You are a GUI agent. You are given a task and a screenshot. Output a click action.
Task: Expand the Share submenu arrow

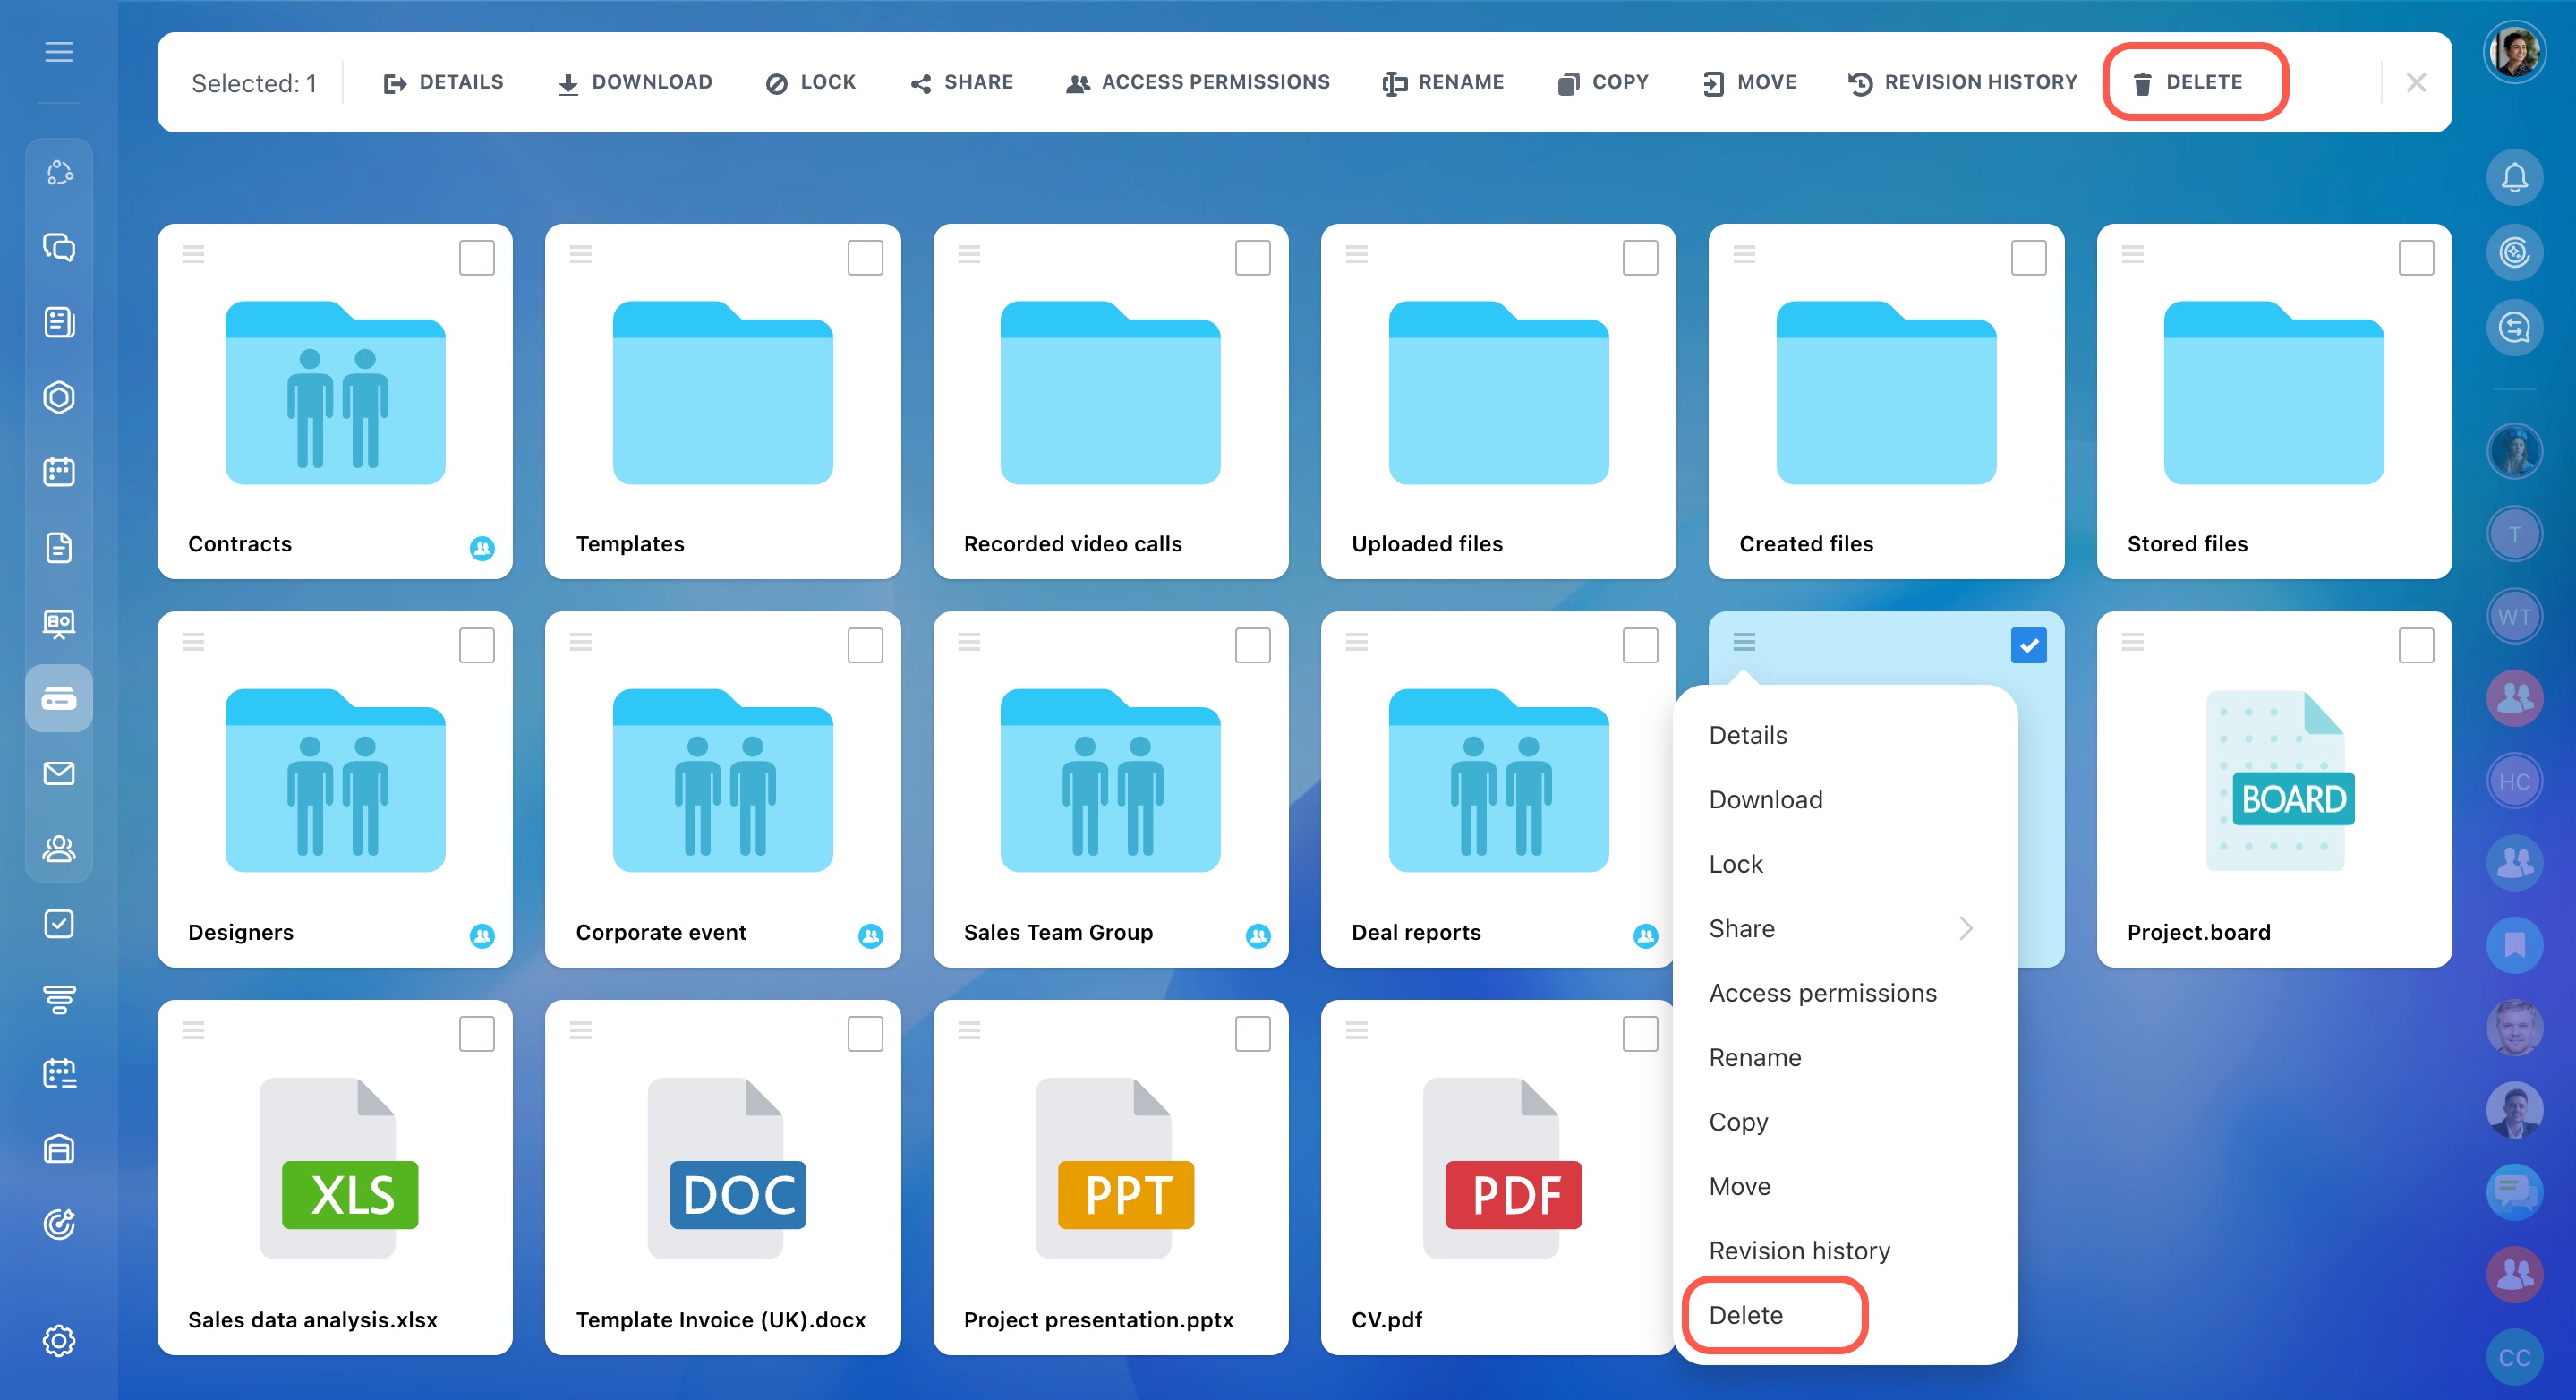(x=1966, y=928)
